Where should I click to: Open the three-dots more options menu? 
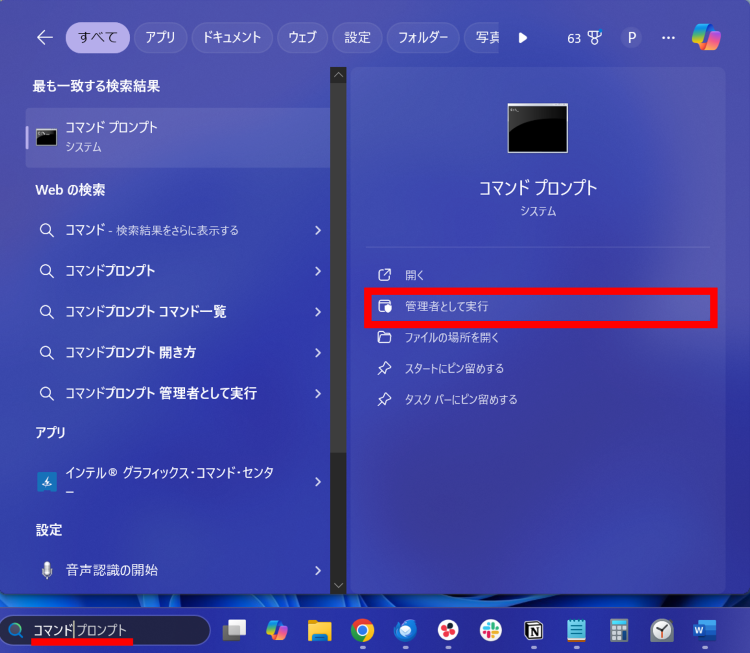tap(668, 37)
